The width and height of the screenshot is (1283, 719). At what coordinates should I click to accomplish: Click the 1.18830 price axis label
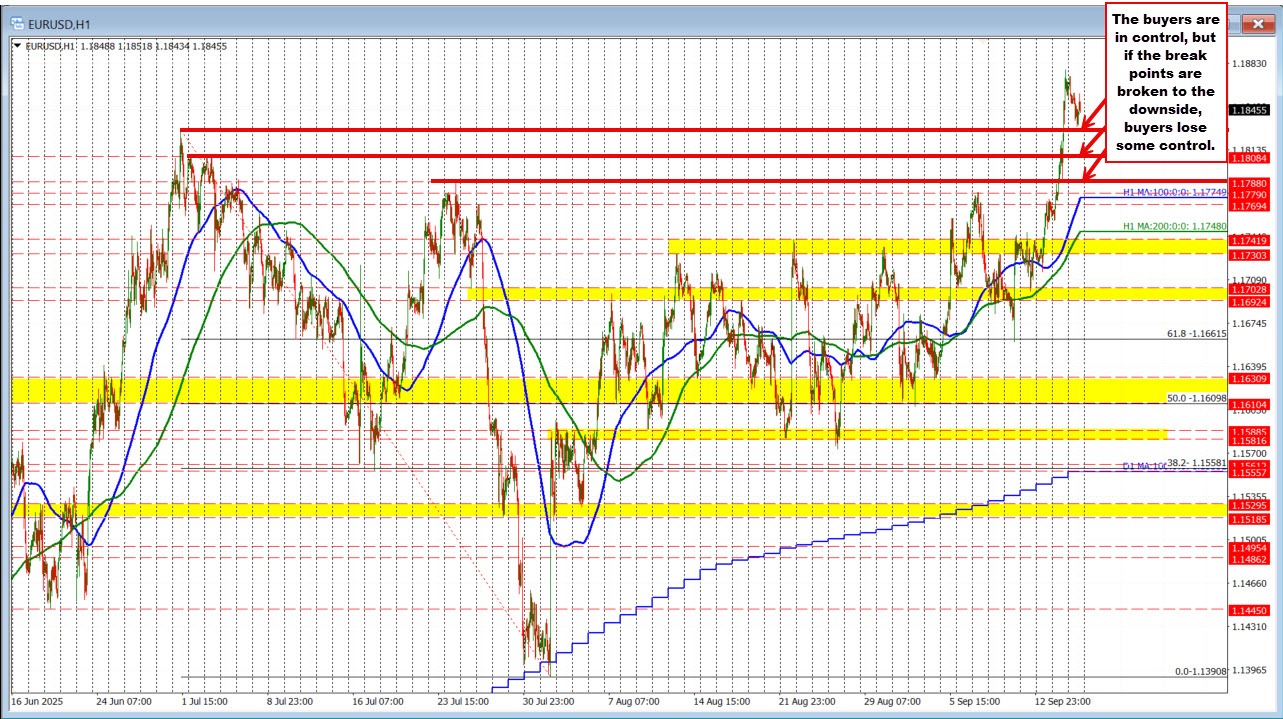coord(1251,63)
